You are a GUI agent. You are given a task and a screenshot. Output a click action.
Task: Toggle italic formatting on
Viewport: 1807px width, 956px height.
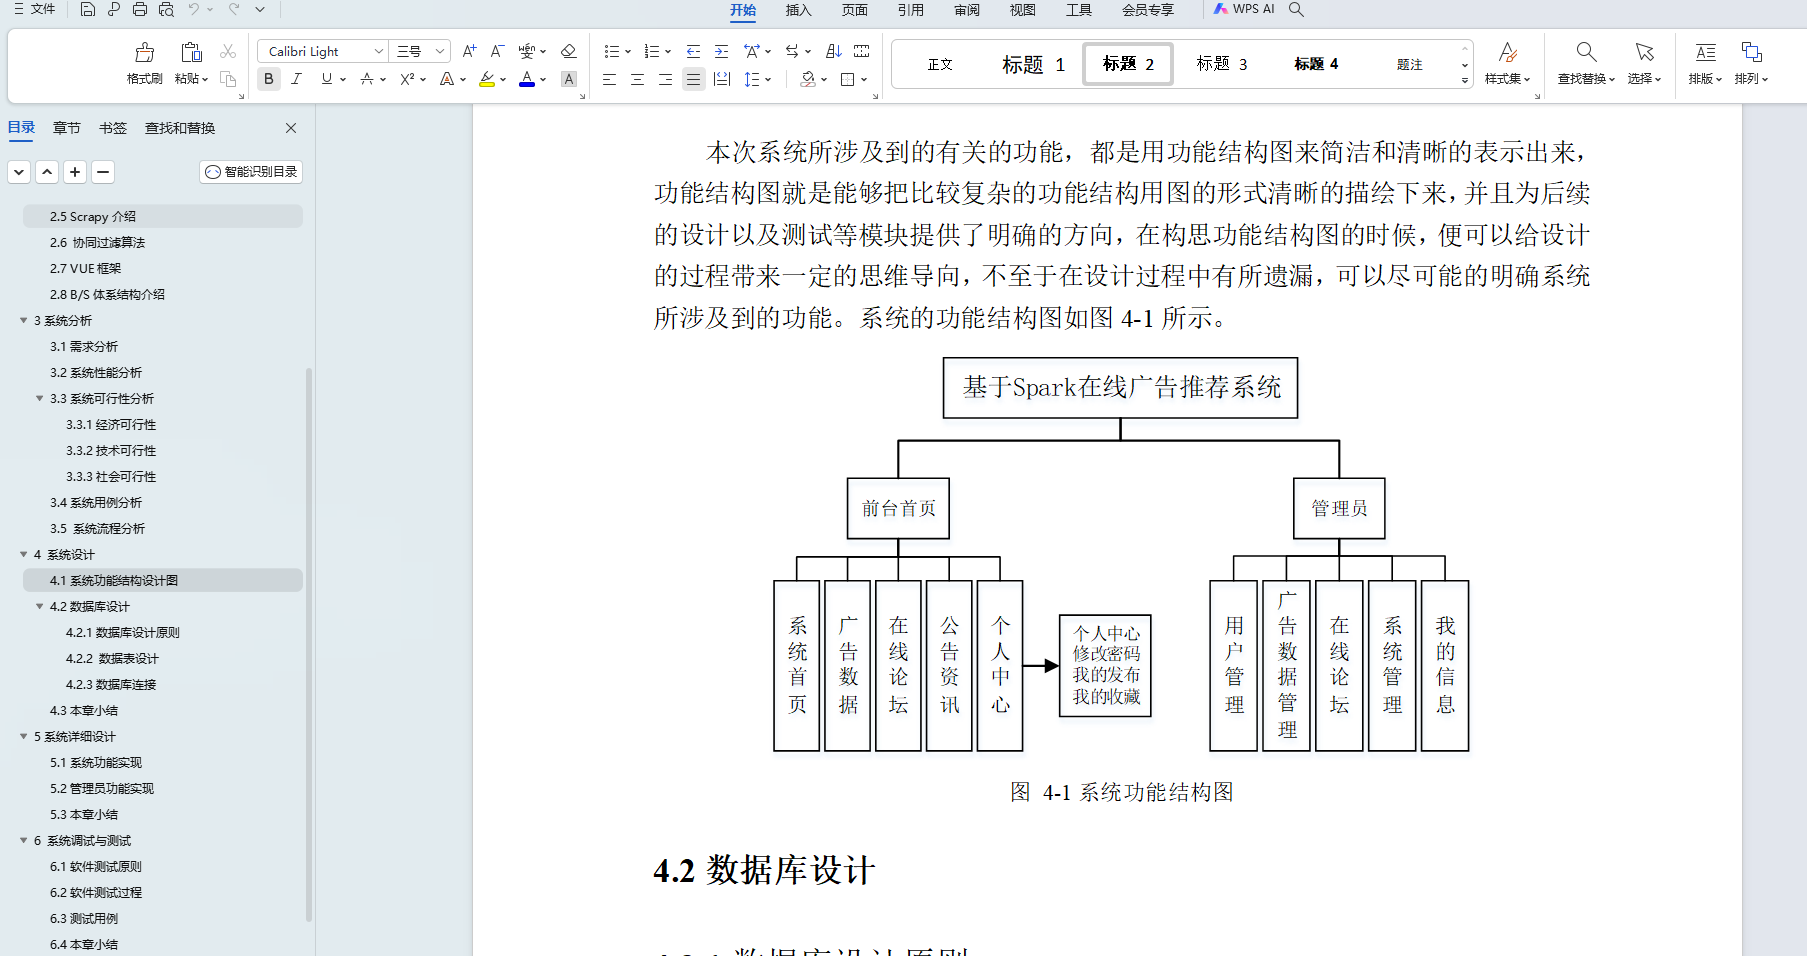click(296, 79)
